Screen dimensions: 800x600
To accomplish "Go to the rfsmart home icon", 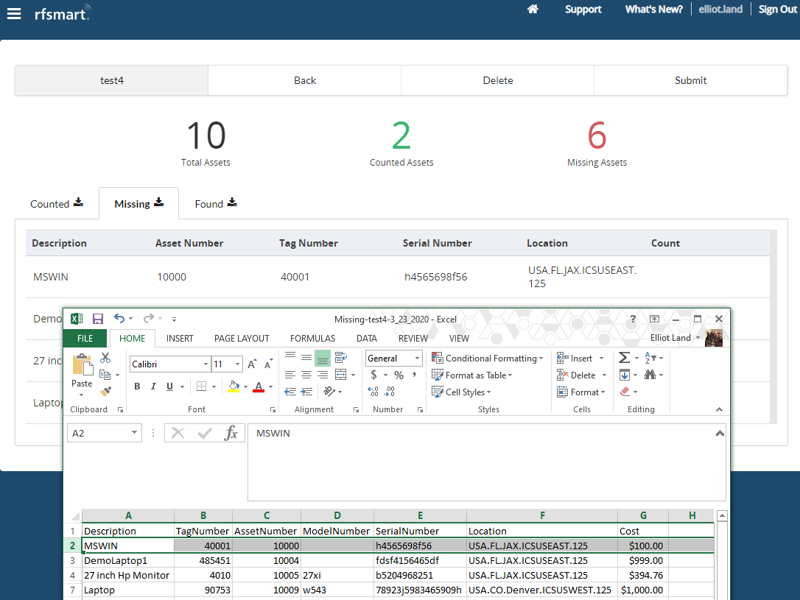I will coord(533,9).
